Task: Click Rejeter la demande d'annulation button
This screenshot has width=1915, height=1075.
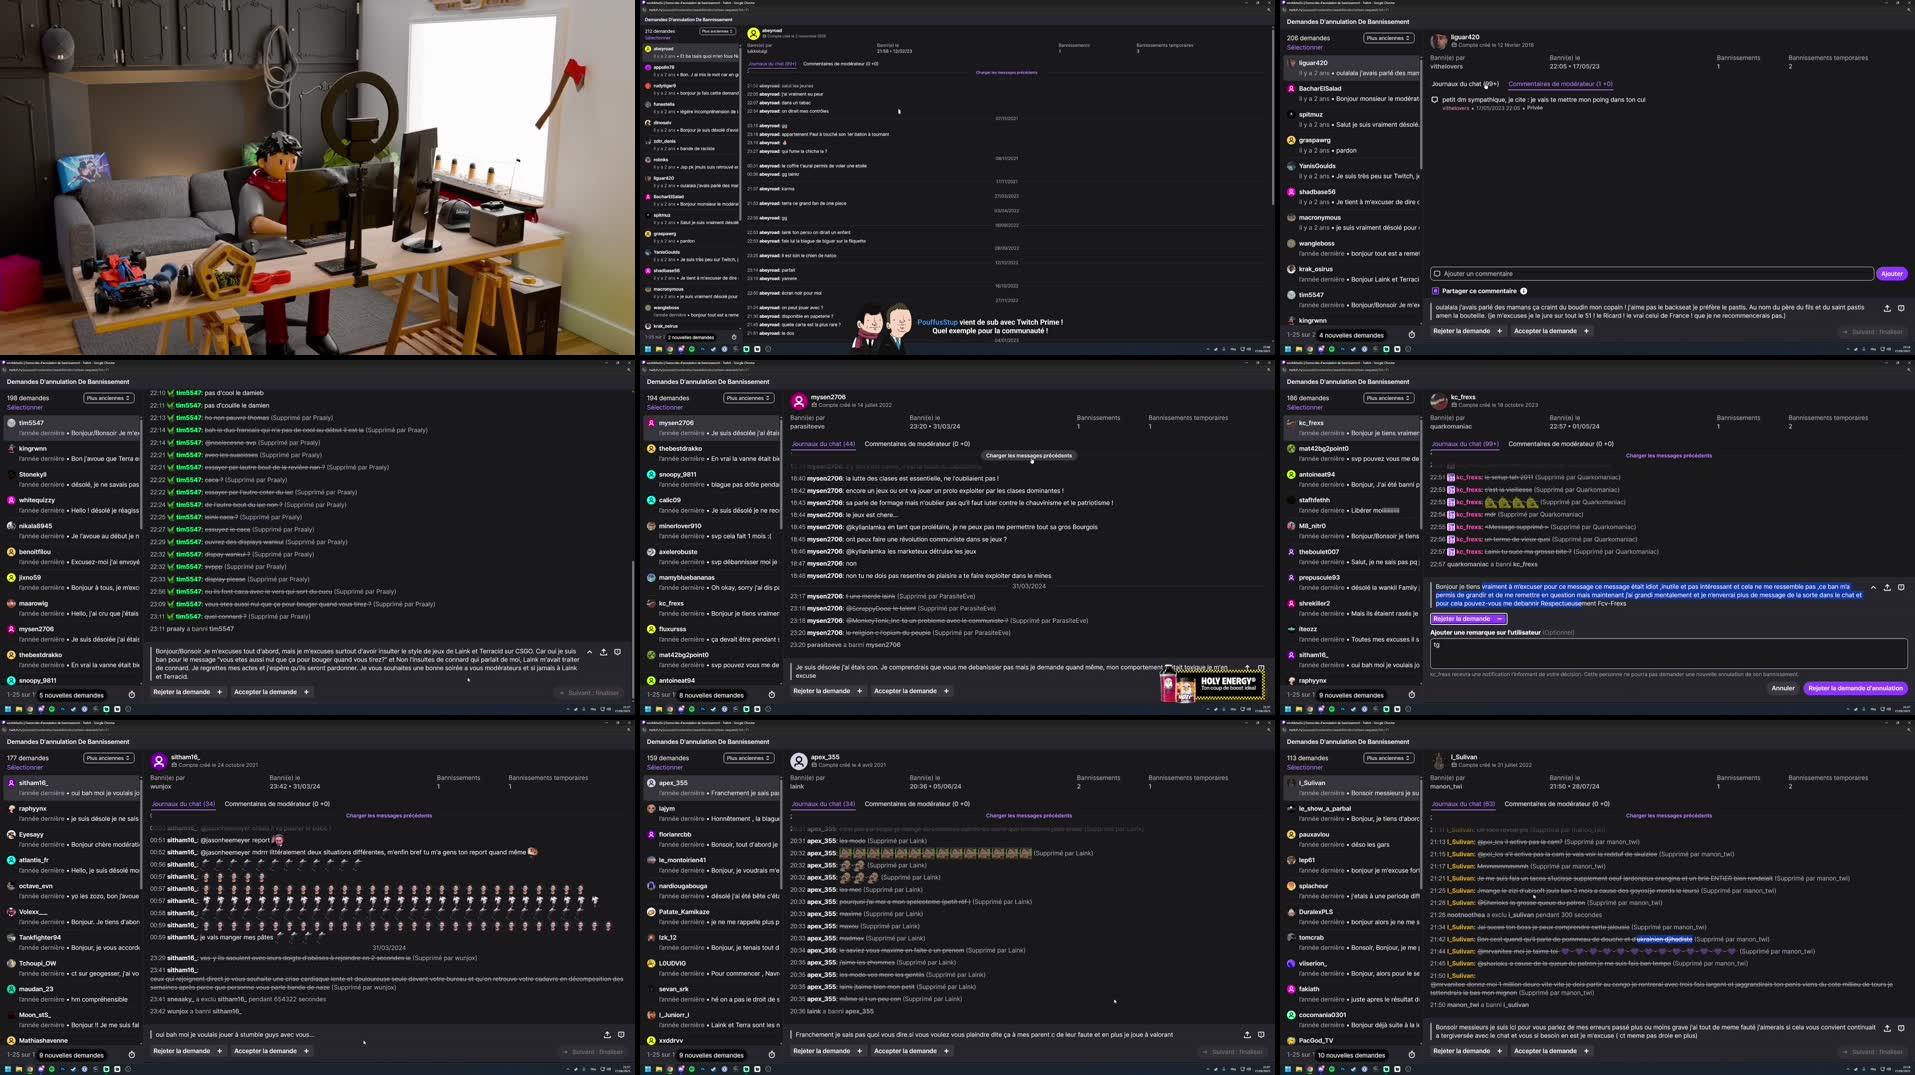Action: coord(1856,688)
